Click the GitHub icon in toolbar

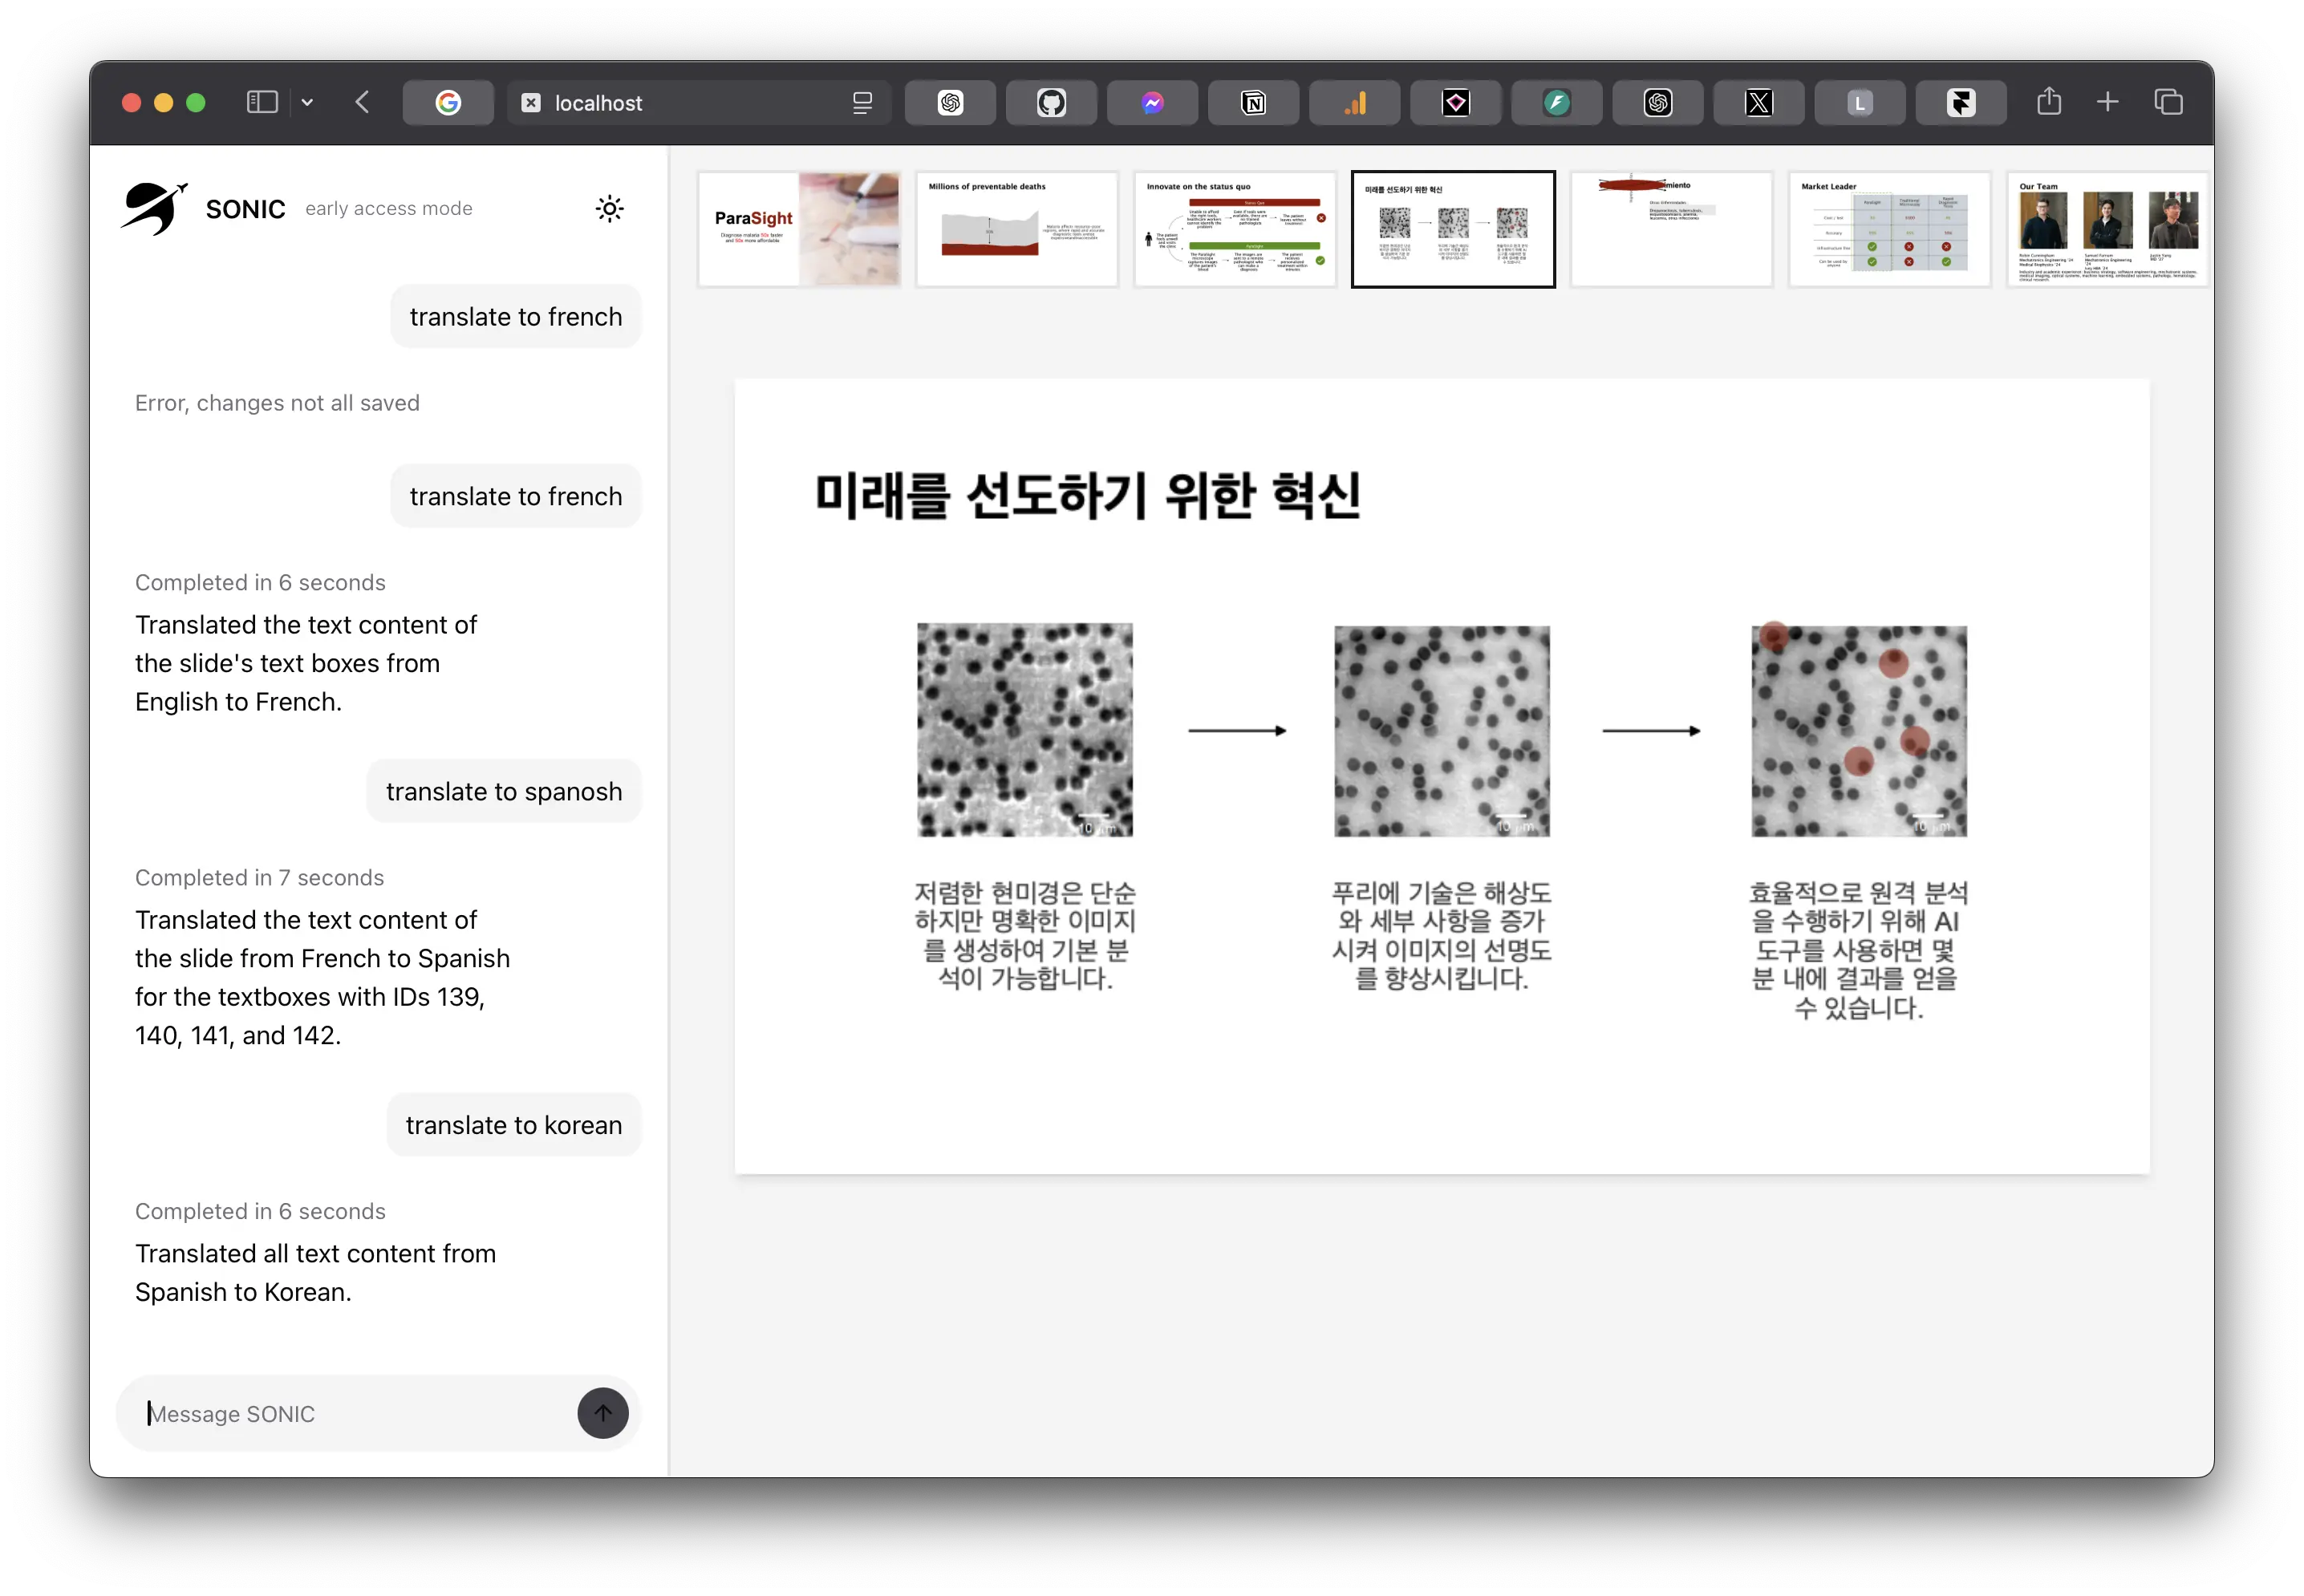tap(1049, 102)
